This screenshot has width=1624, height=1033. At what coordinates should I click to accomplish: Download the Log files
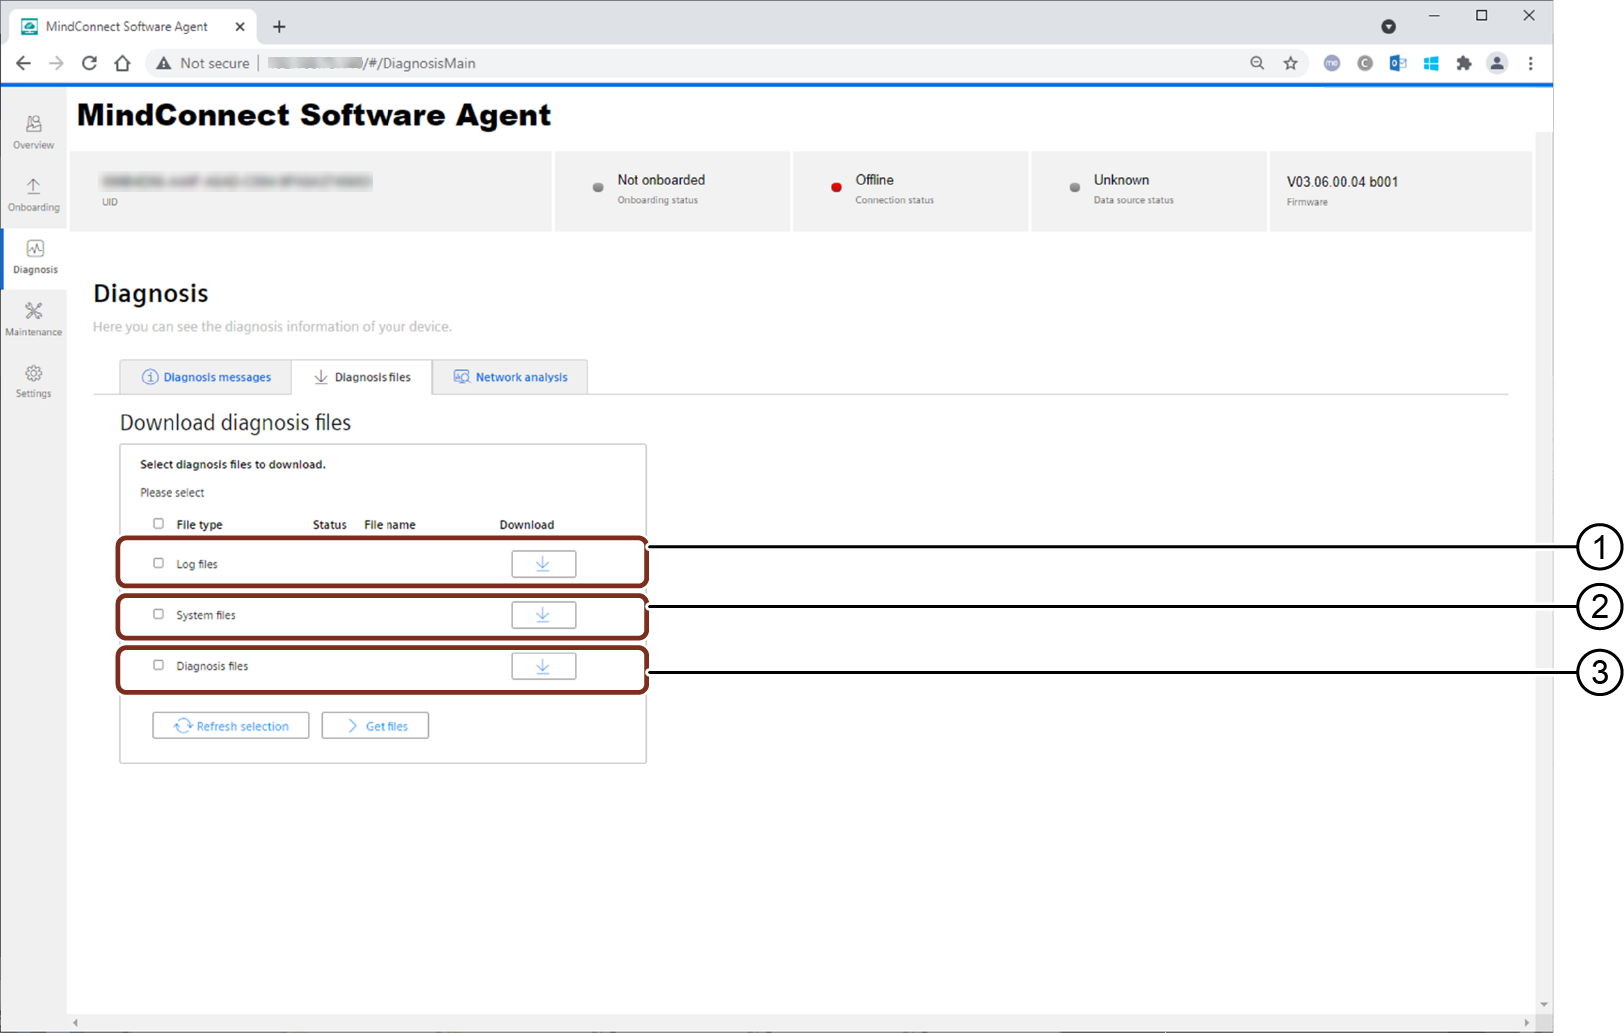(x=543, y=564)
